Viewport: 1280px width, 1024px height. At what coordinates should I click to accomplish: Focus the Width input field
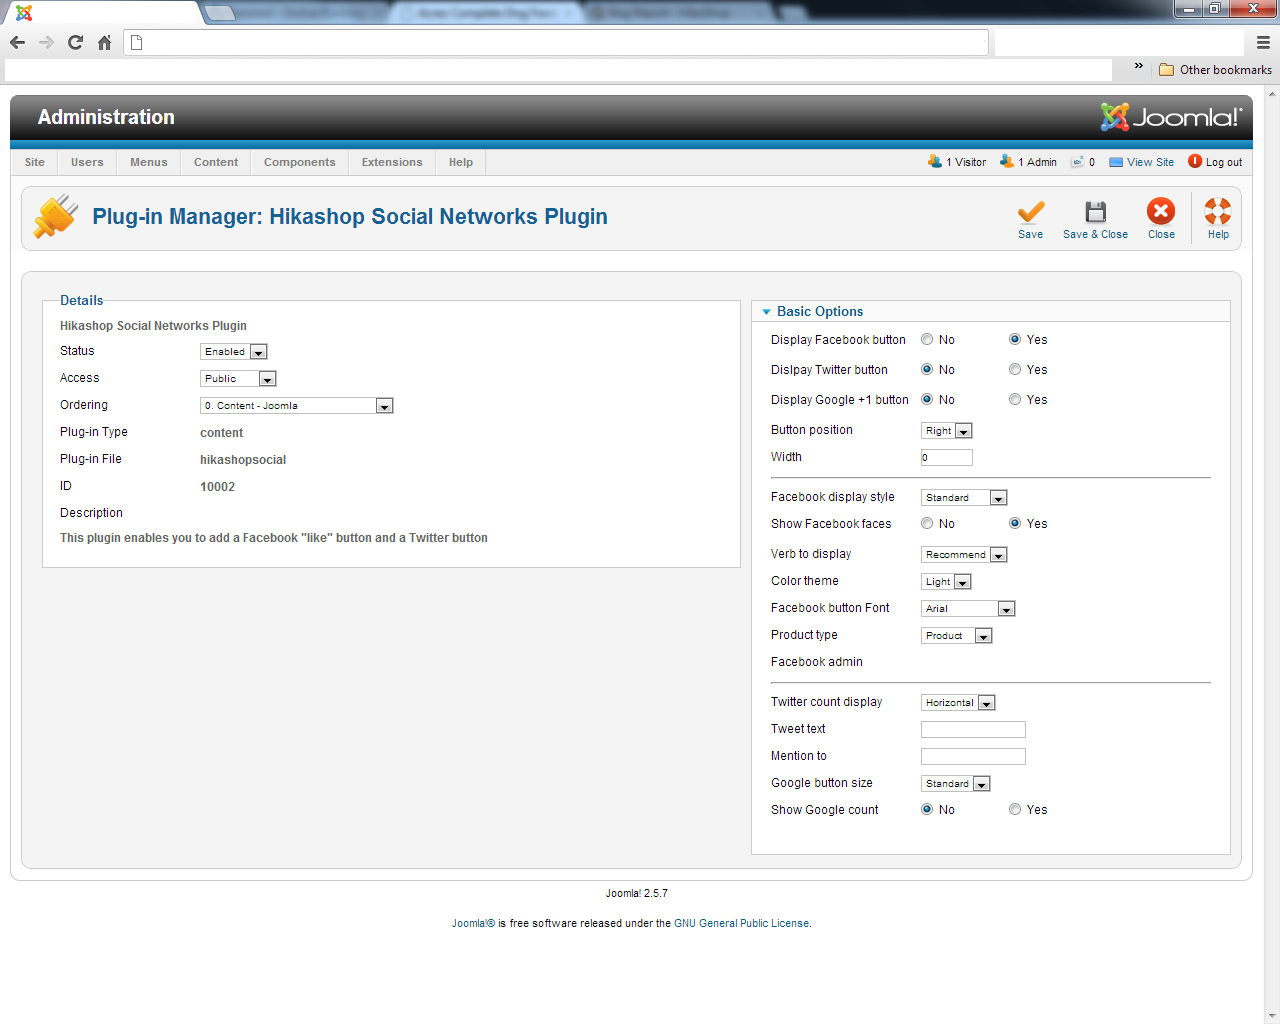[x=947, y=458]
